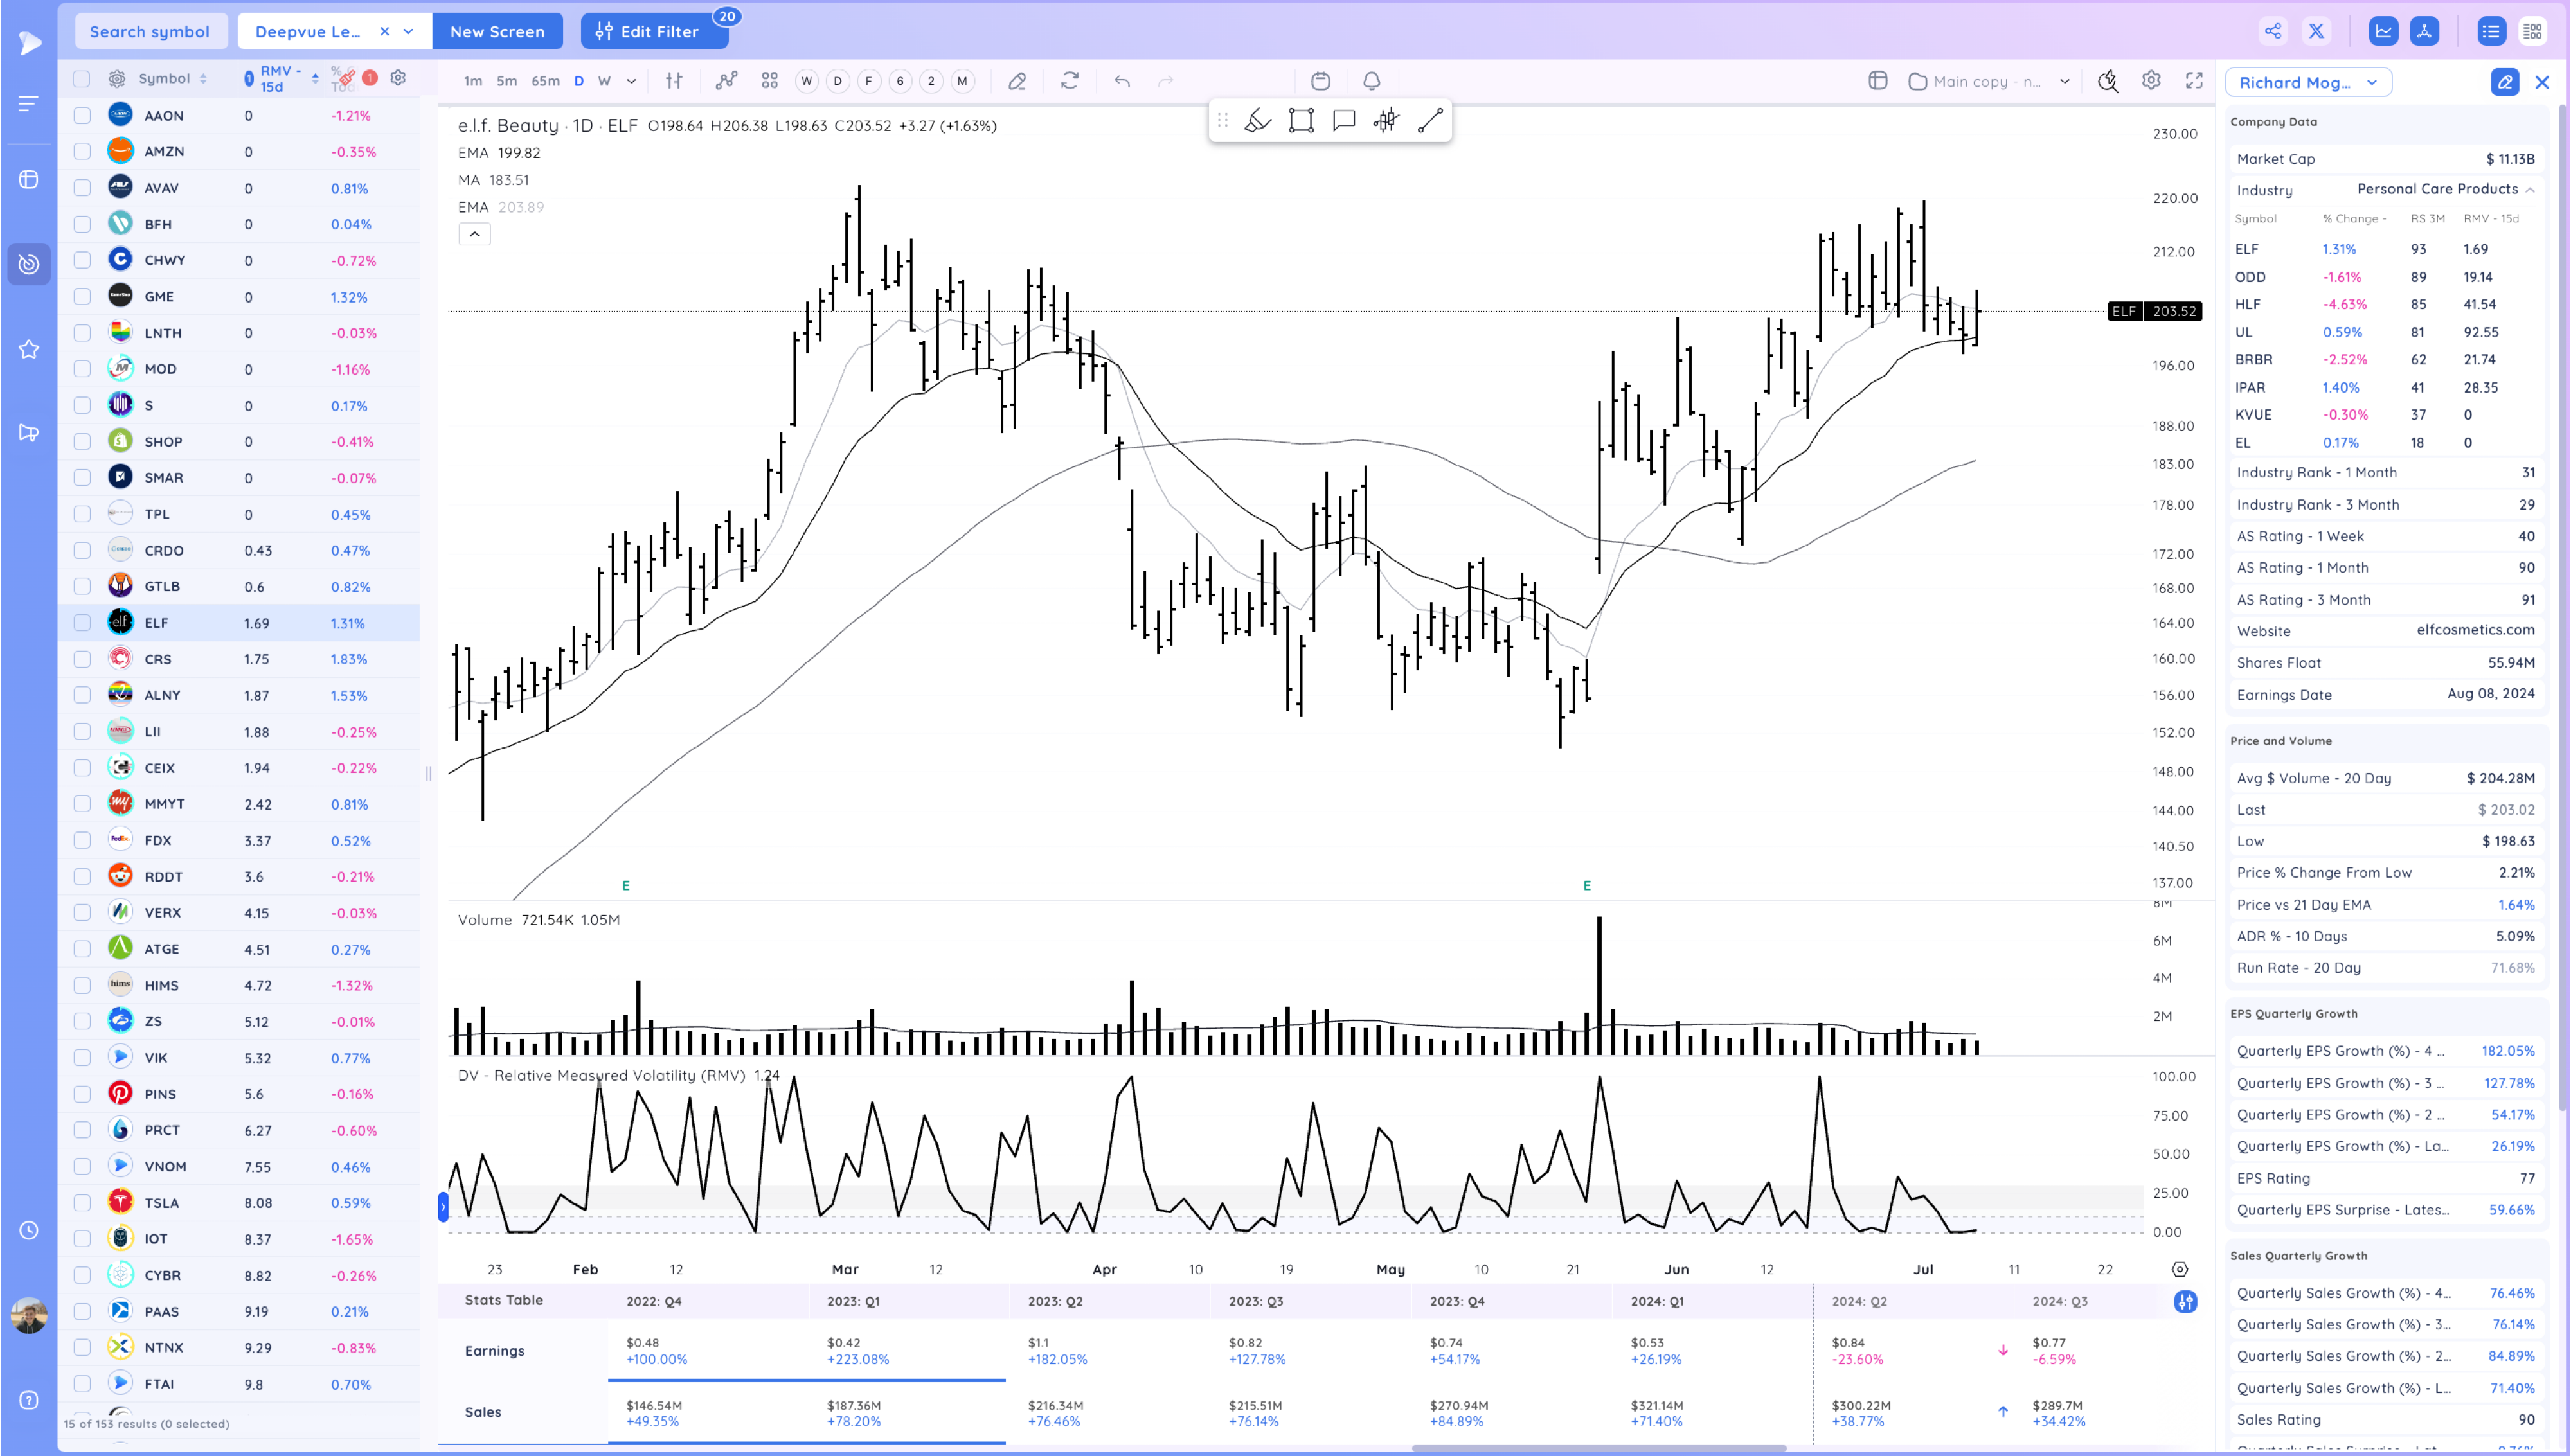Enter fullscreen chart mode
The width and height of the screenshot is (2571, 1456).
click(x=2194, y=81)
